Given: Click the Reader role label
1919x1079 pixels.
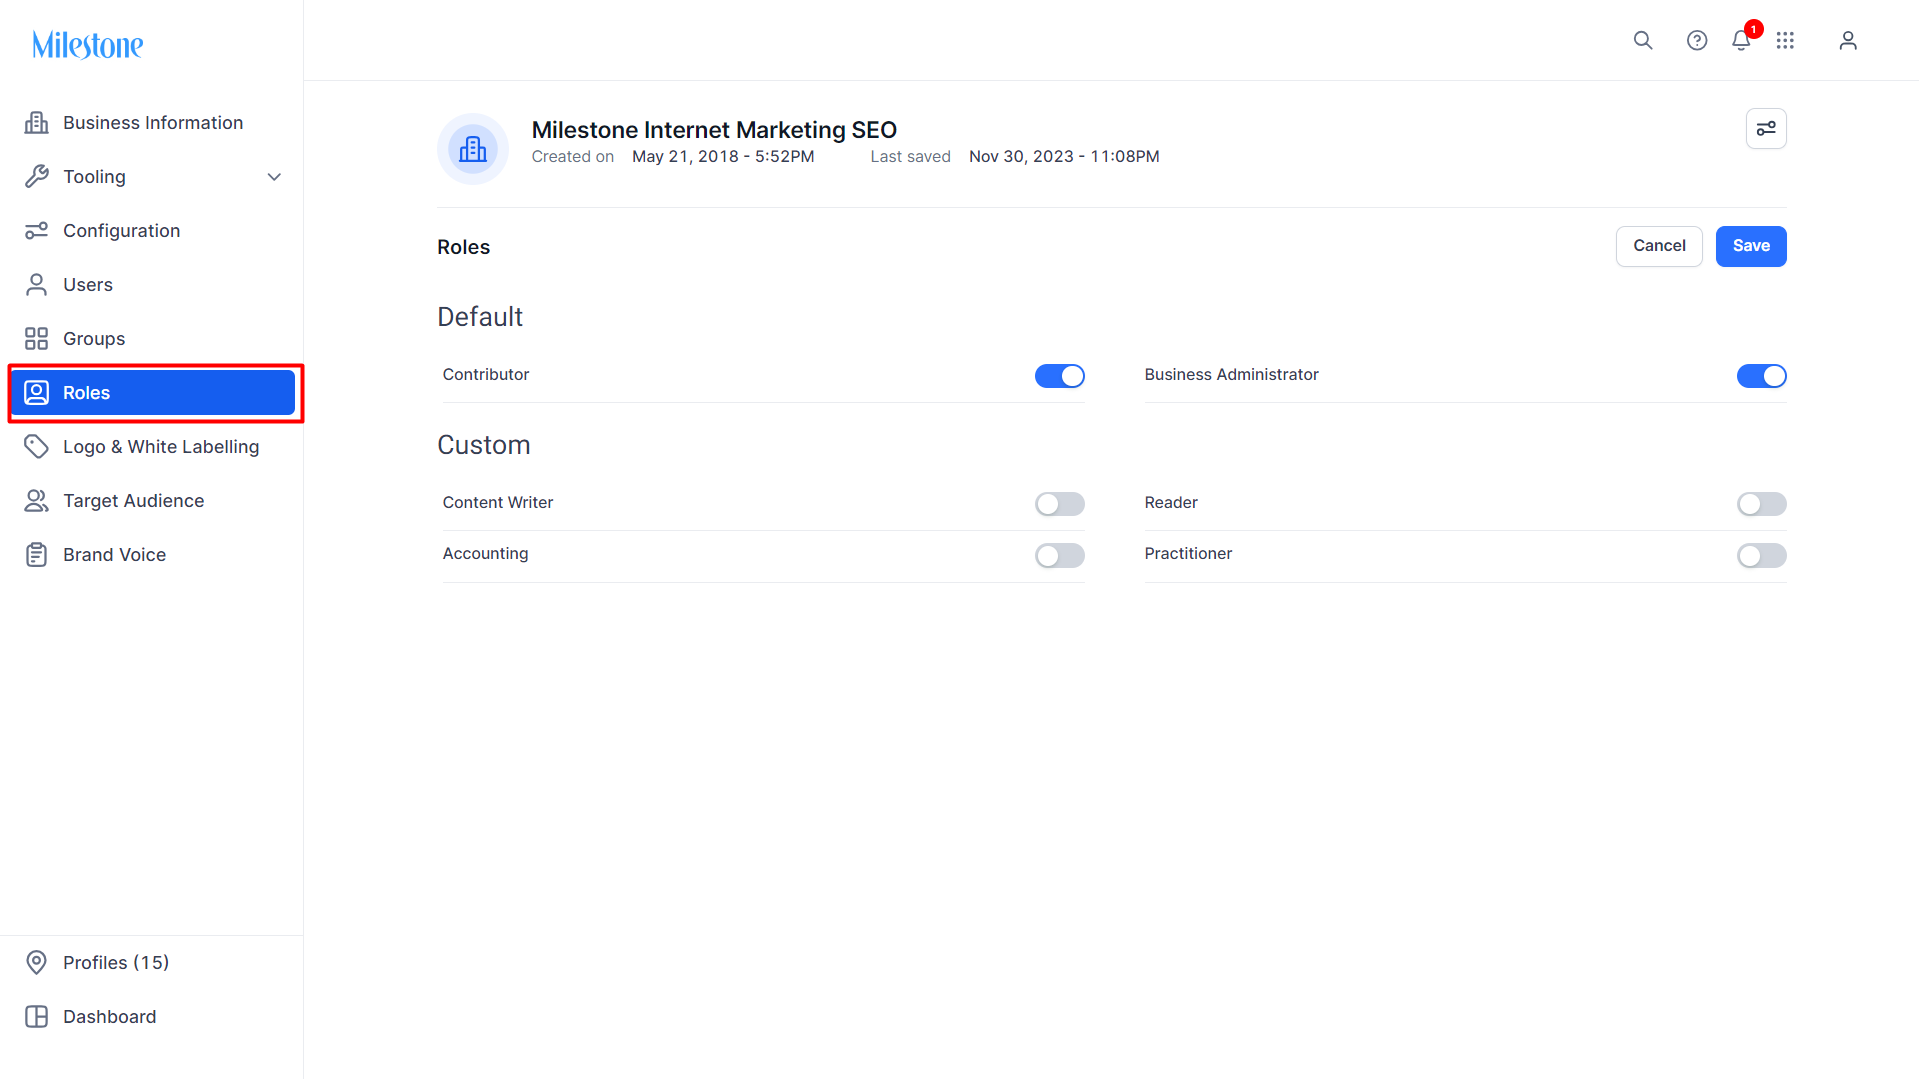Looking at the screenshot, I should point(1171,503).
